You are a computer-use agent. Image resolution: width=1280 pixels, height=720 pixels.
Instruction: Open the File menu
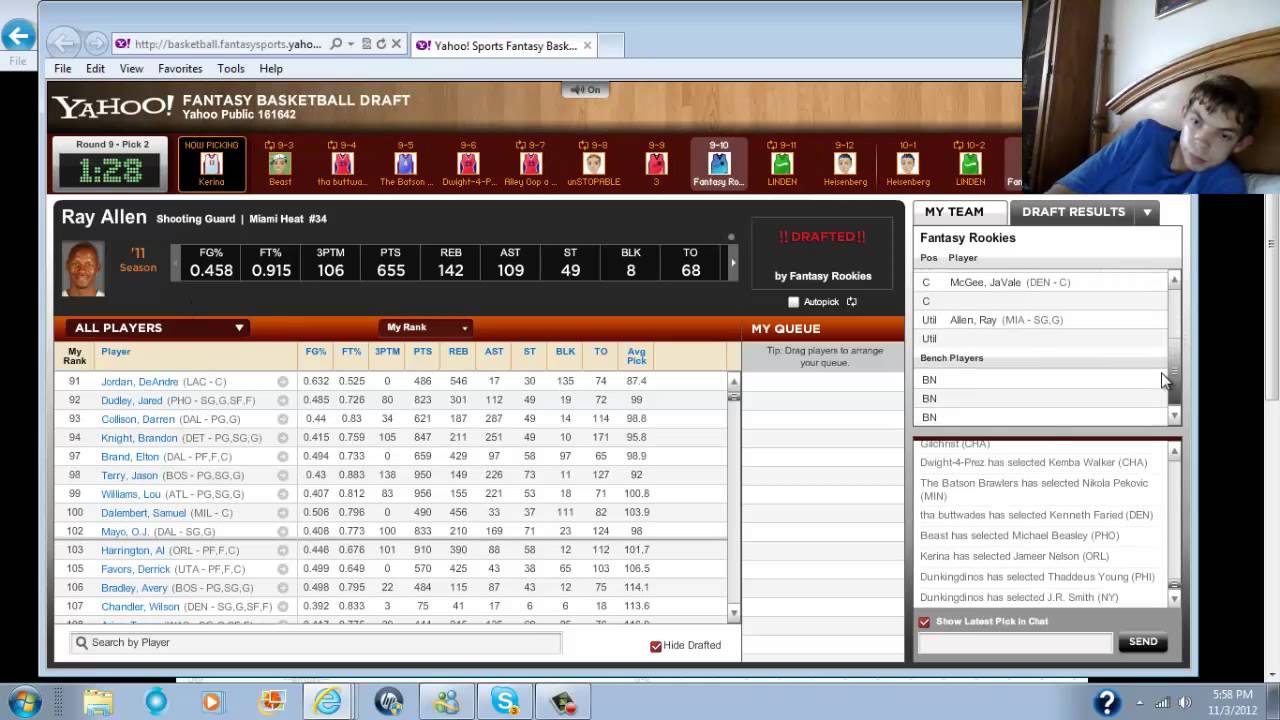pyautogui.click(x=62, y=69)
